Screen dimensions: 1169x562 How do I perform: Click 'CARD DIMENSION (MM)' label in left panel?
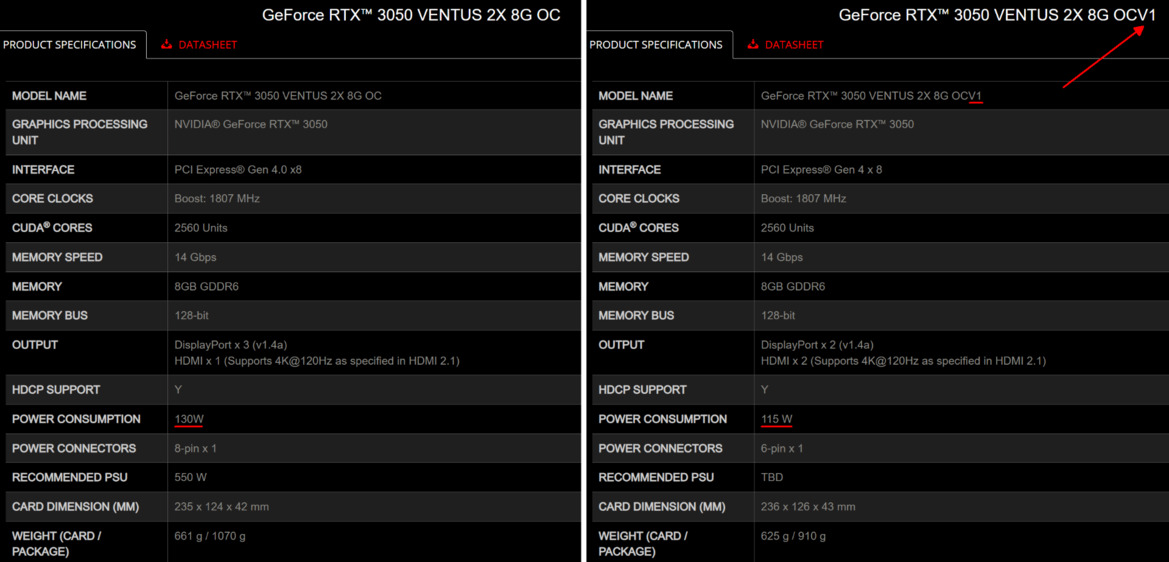click(x=75, y=507)
